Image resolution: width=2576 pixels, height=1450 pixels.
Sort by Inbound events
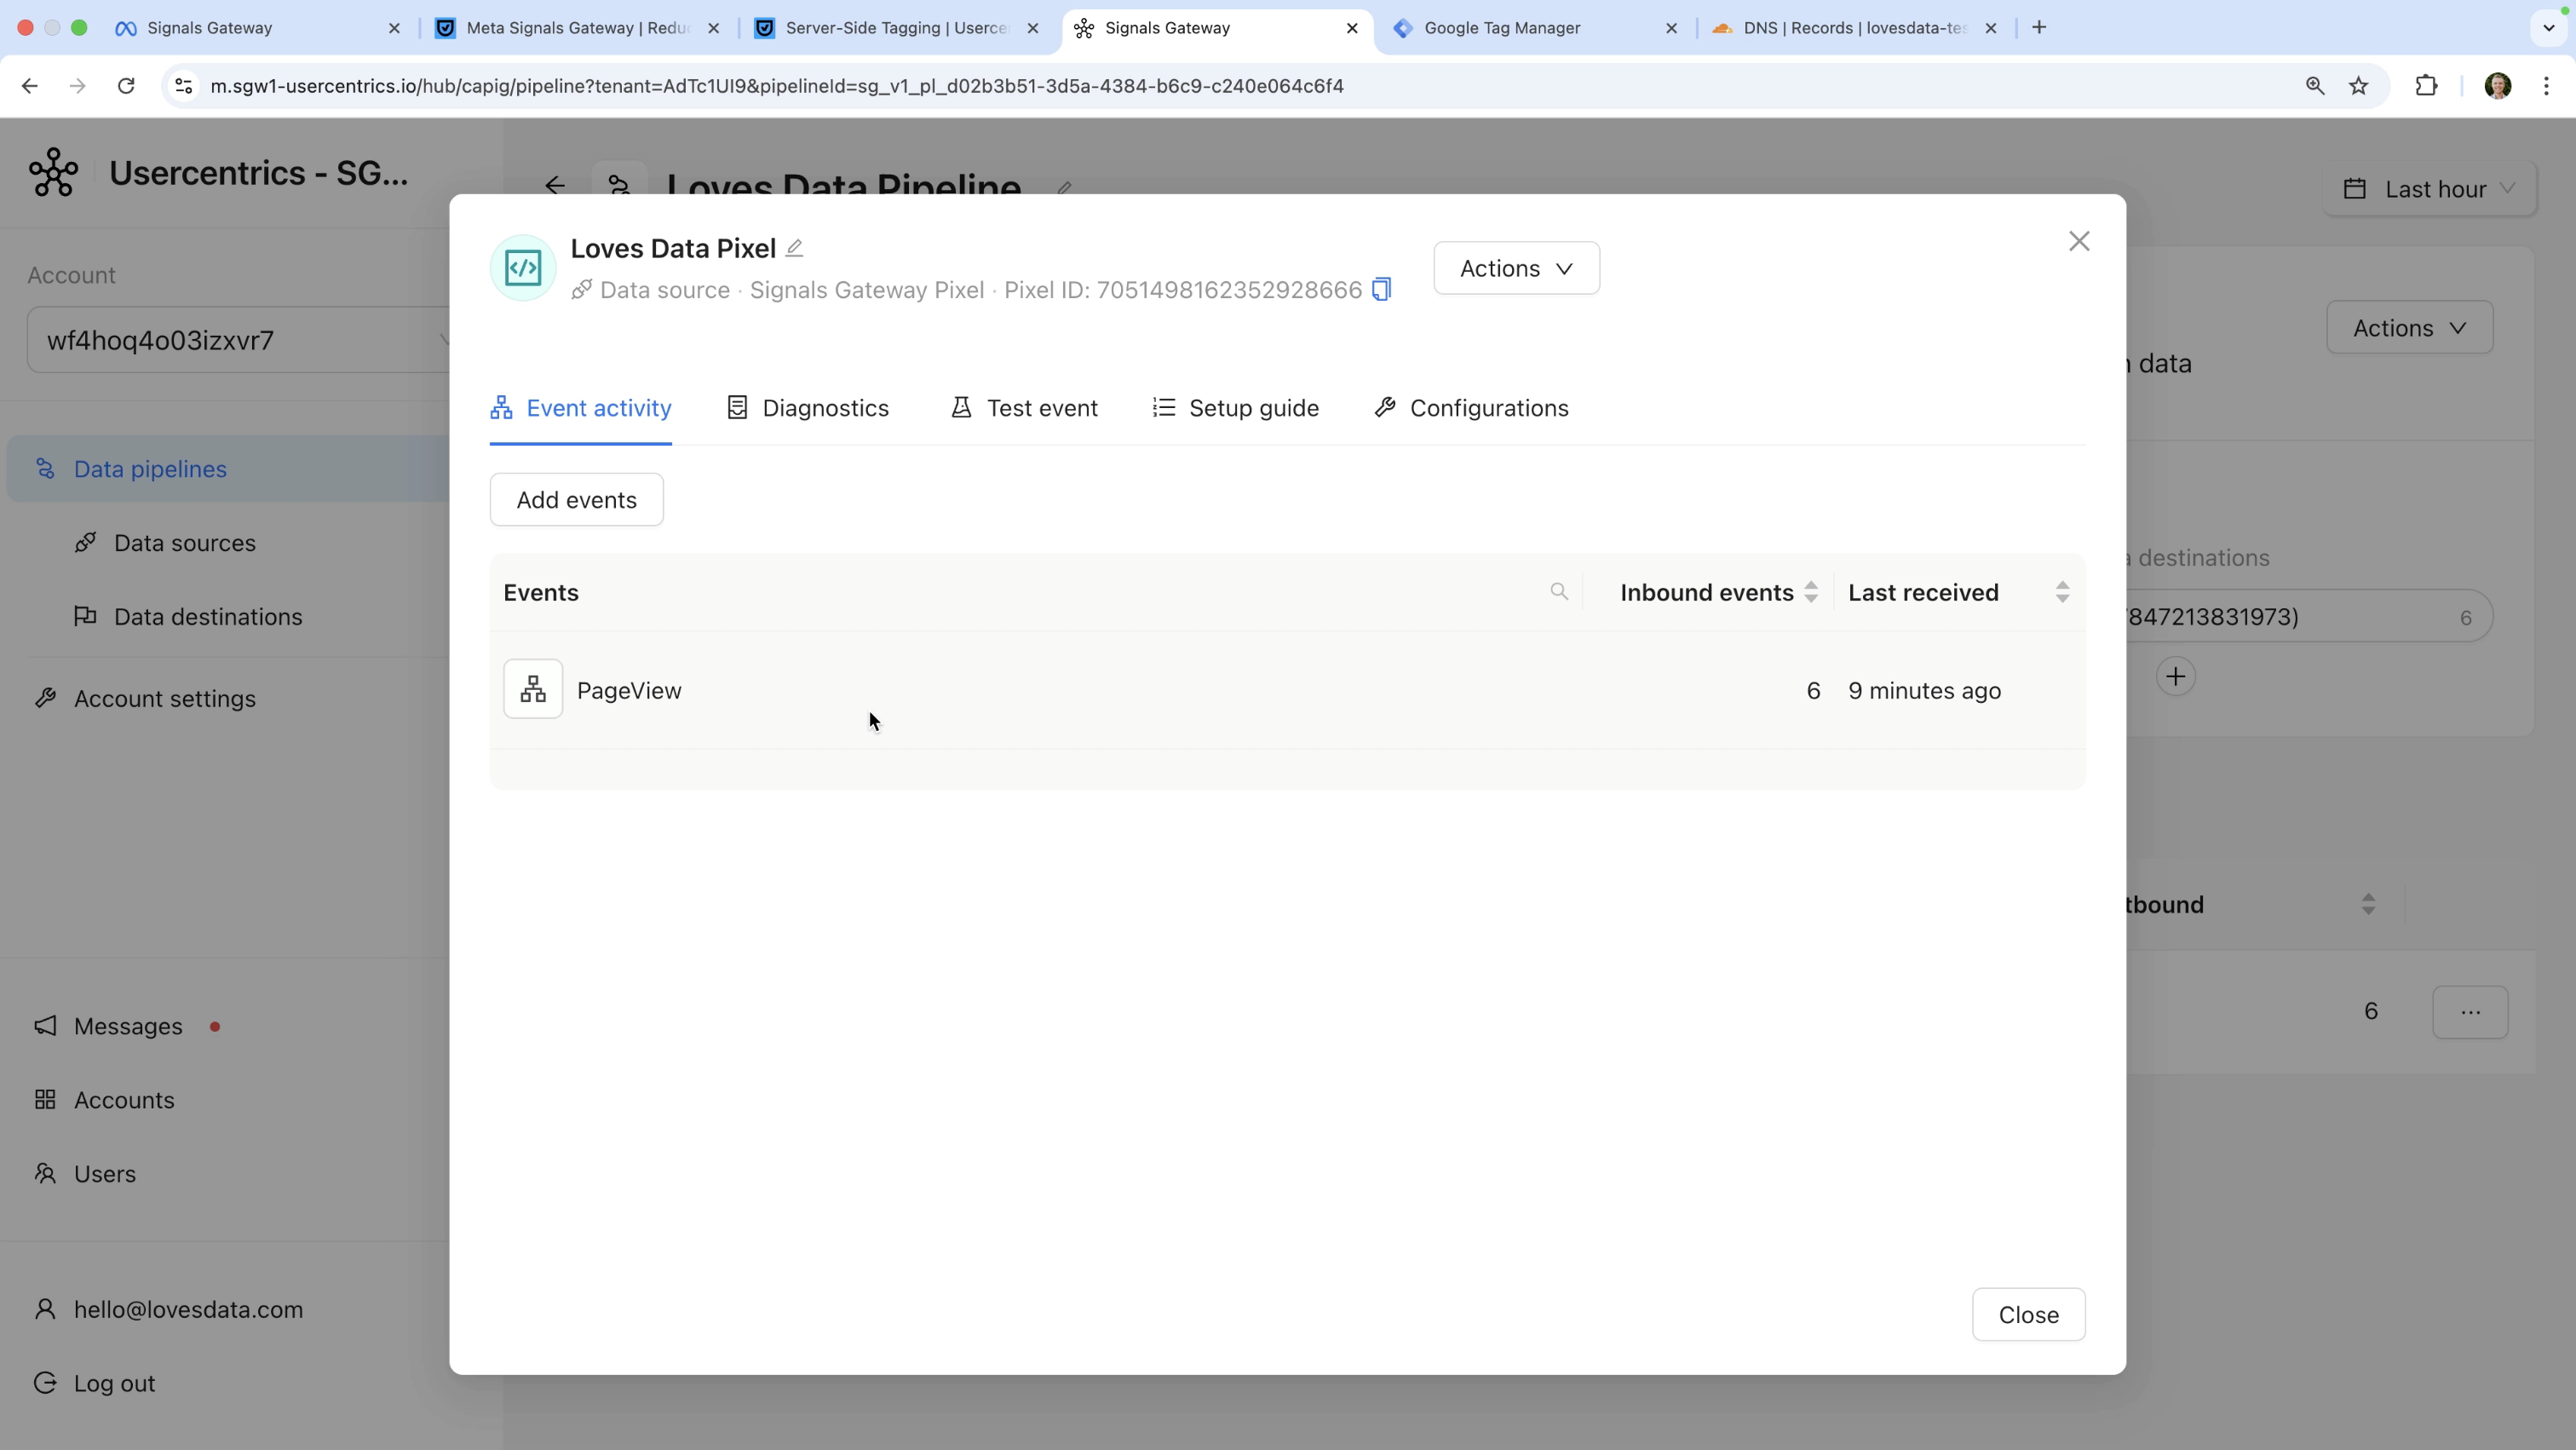1811,592
